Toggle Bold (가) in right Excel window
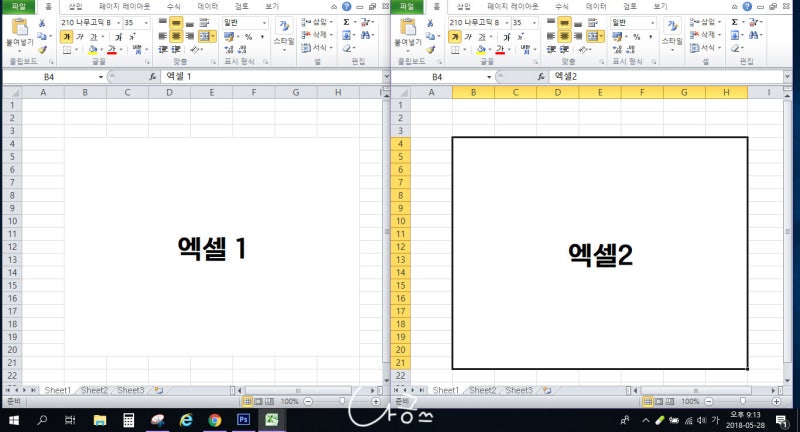The height and width of the screenshot is (432, 800). [x=455, y=37]
